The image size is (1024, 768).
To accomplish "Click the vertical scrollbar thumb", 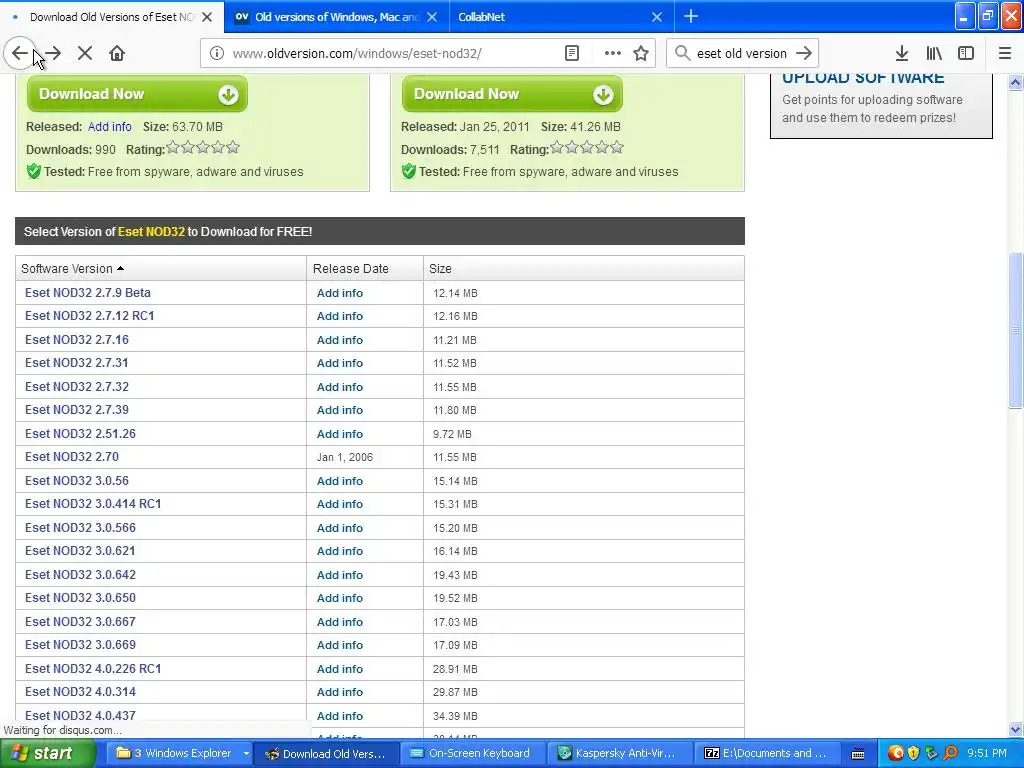I will (1015, 330).
